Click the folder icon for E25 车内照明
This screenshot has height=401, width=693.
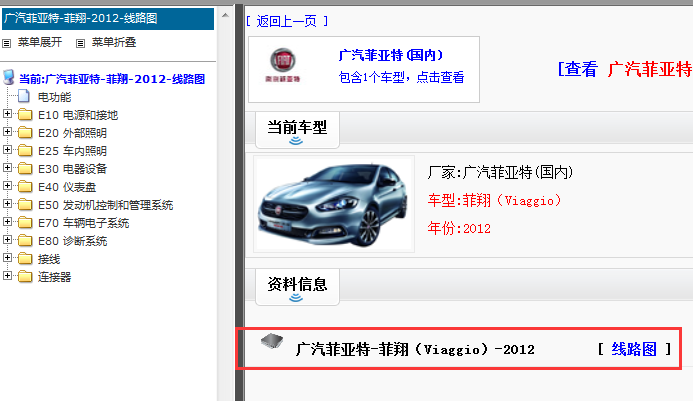coord(25,151)
